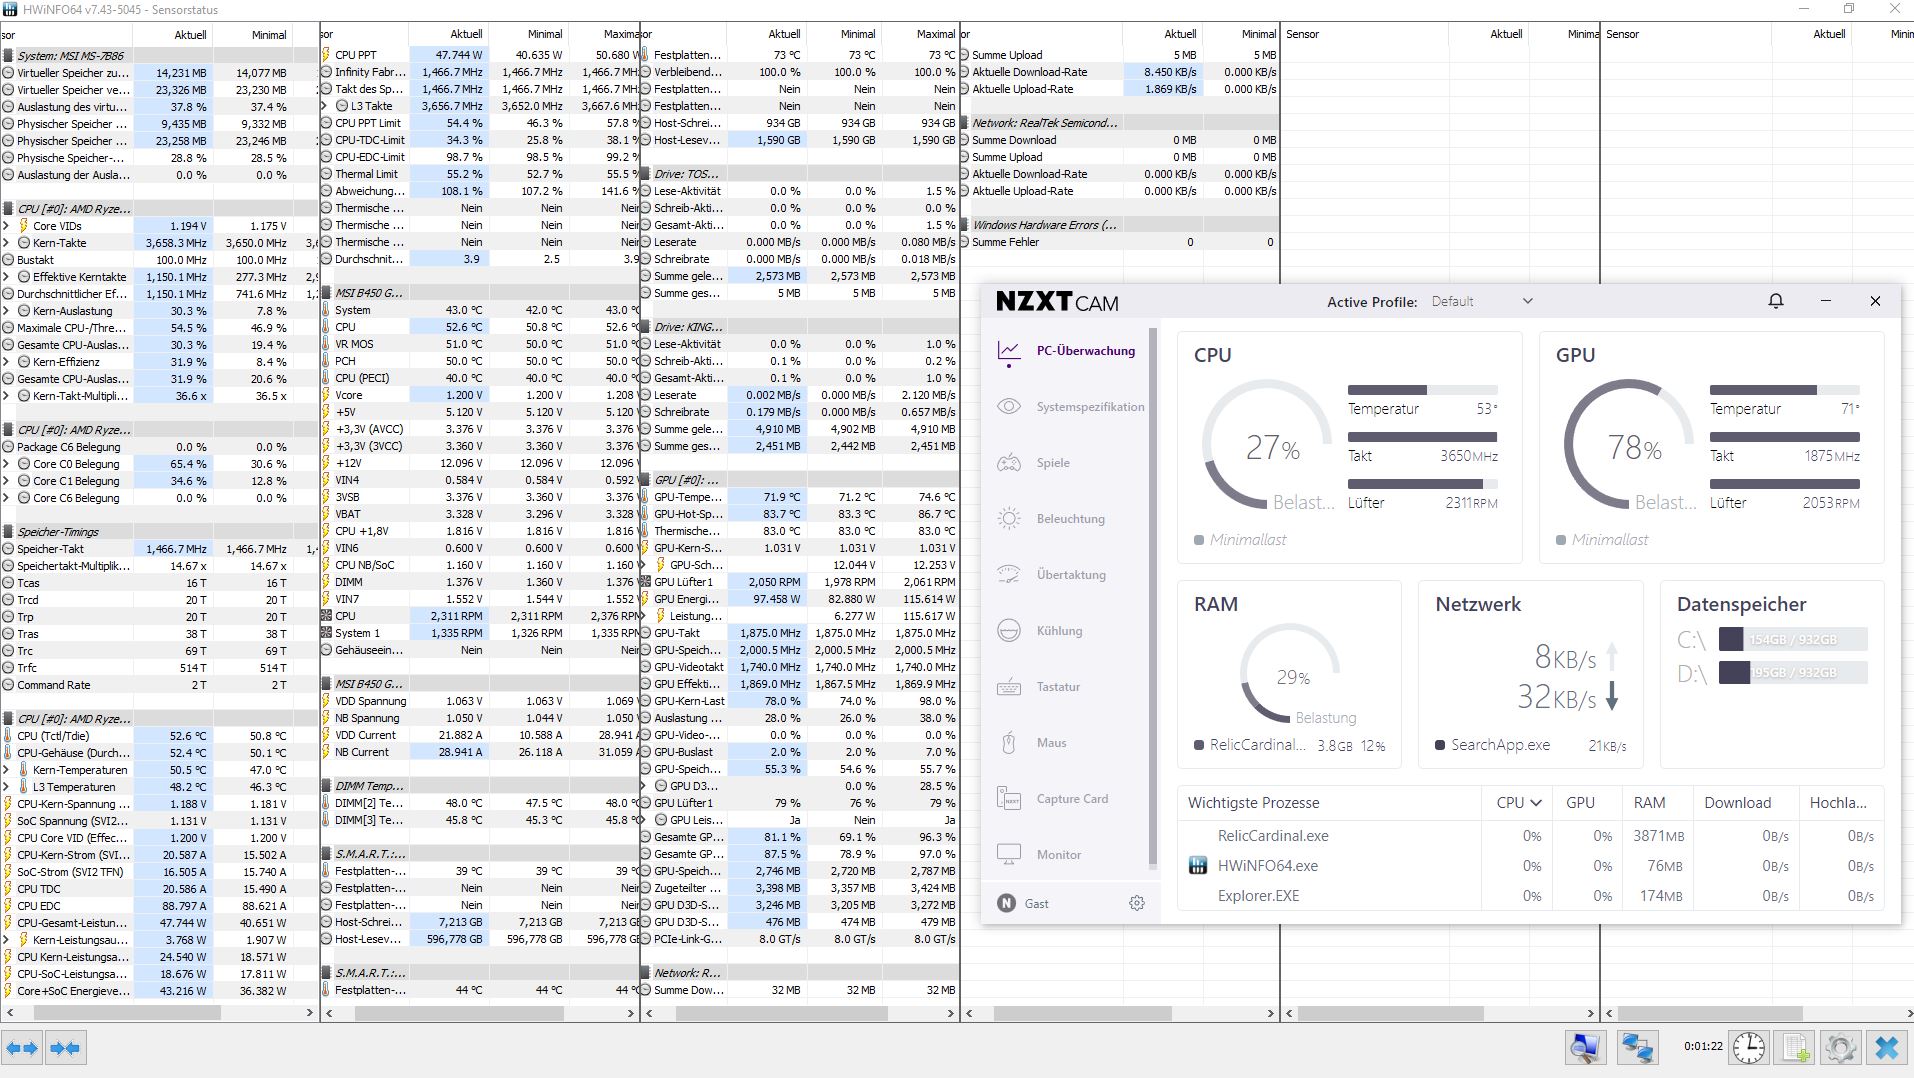
Task: Click the Spiele gamepad icon
Action: coord(1009,463)
